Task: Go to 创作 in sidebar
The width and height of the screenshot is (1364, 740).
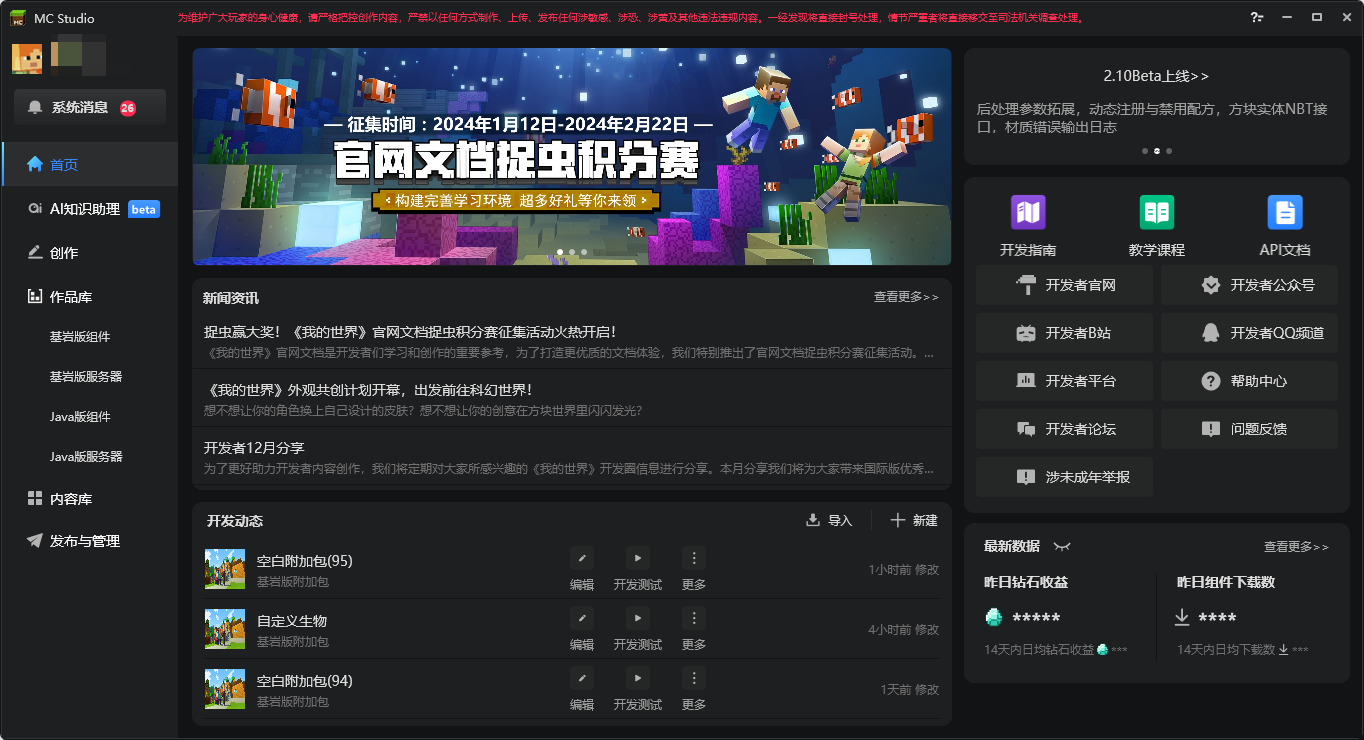Action: pyautogui.click(x=89, y=253)
